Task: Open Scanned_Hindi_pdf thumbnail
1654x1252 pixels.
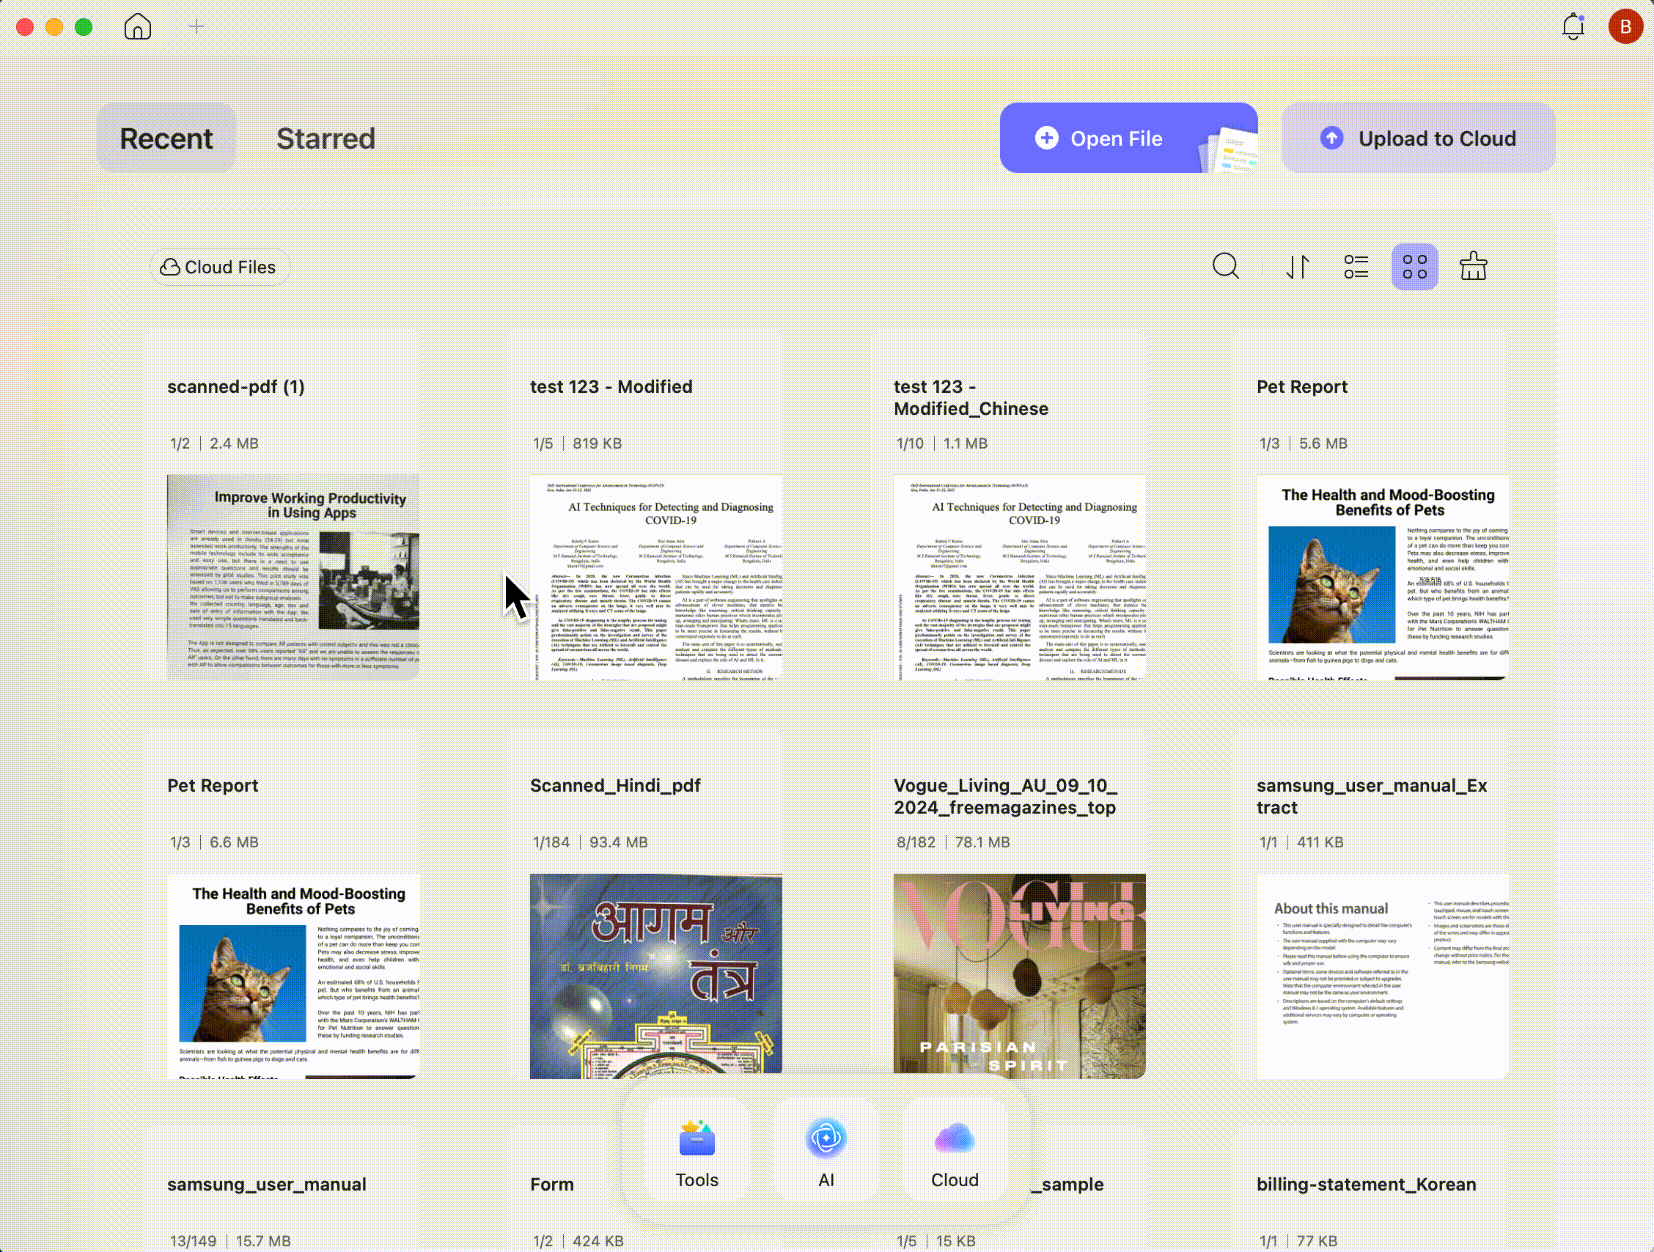Action: (656, 976)
